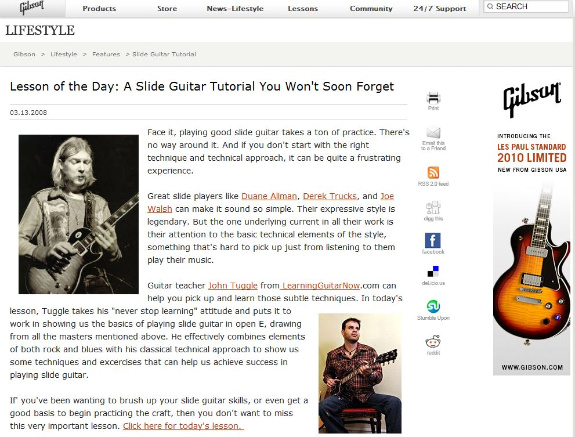Click the Digg this icon

pyautogui.click(x=433, y=208)
